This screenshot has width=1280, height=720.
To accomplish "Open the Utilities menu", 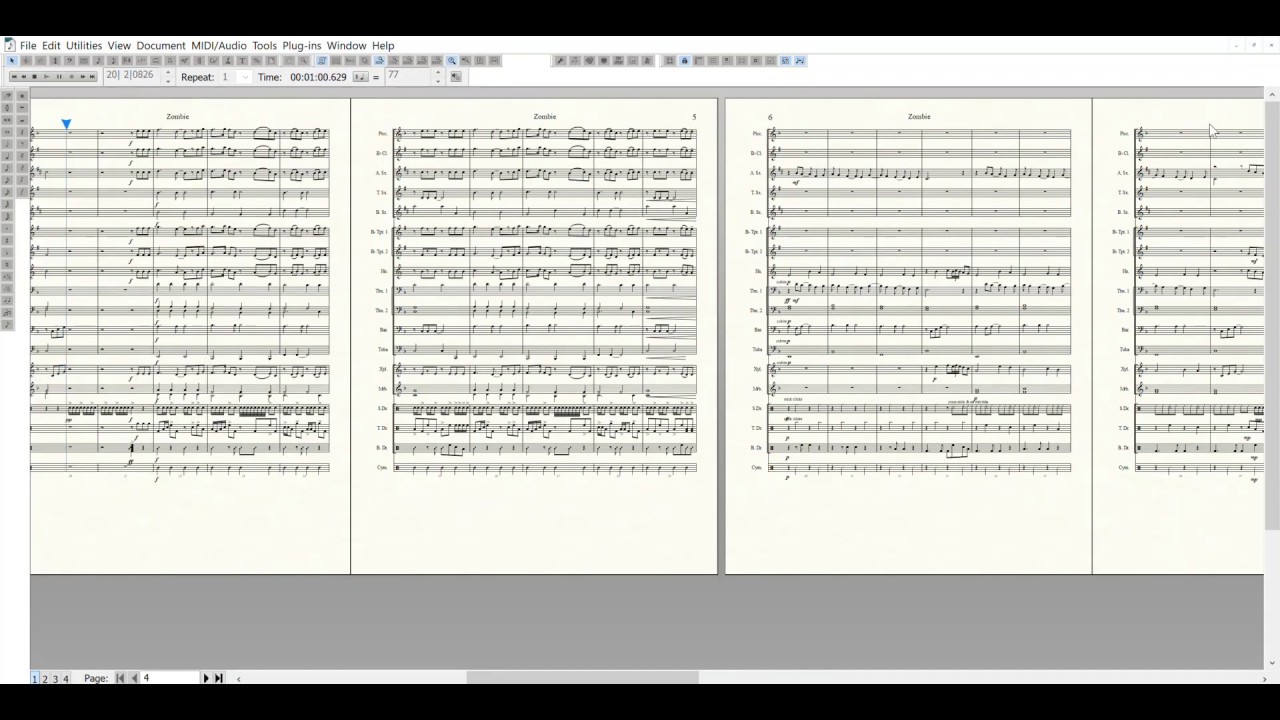I will (x=84, y=45).
